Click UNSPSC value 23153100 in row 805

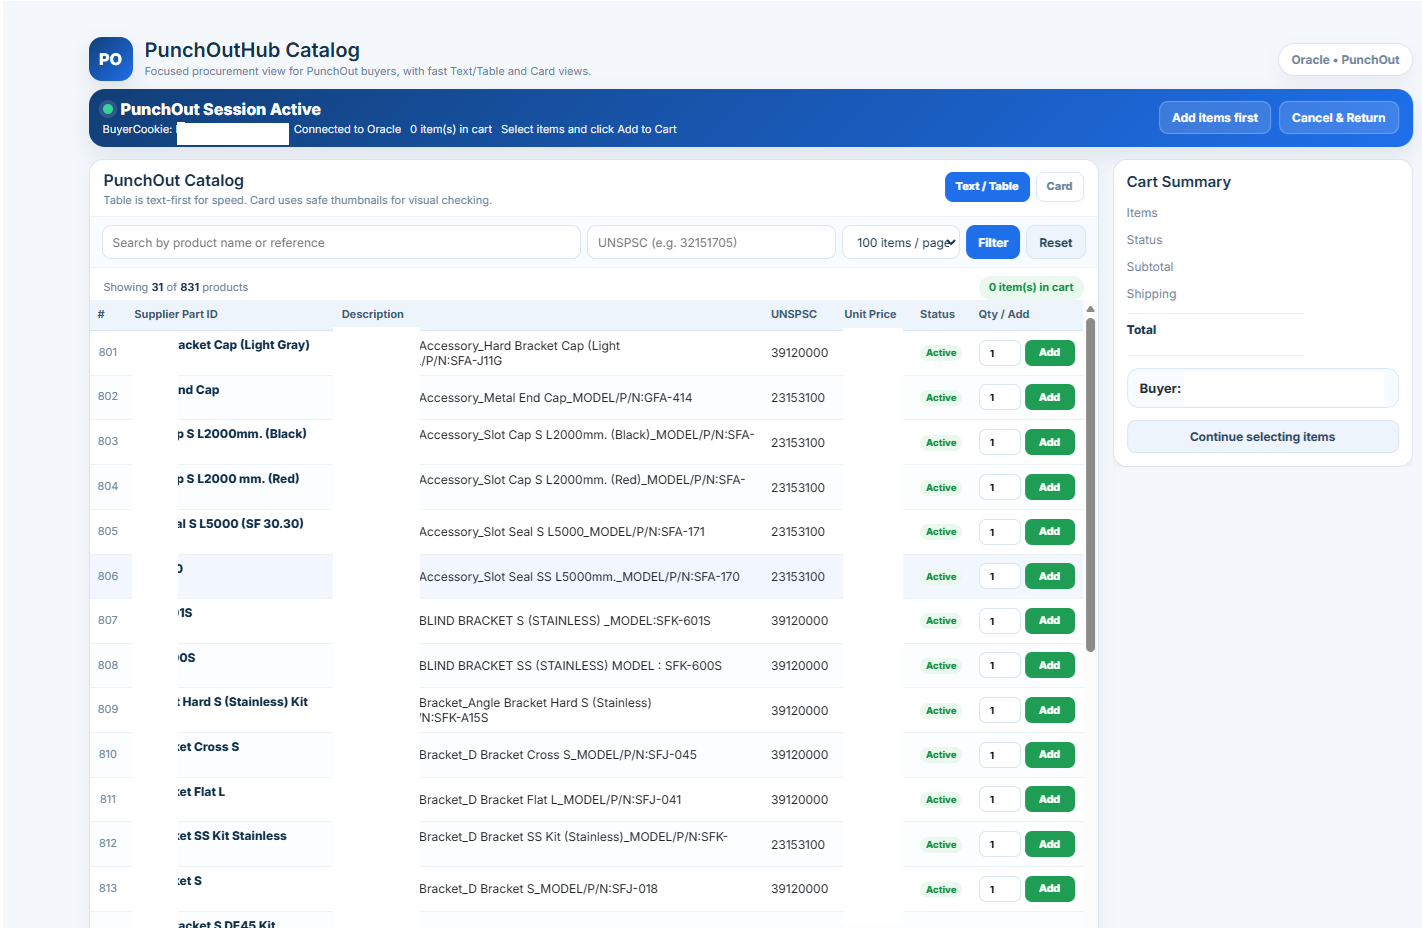(798, 532)
